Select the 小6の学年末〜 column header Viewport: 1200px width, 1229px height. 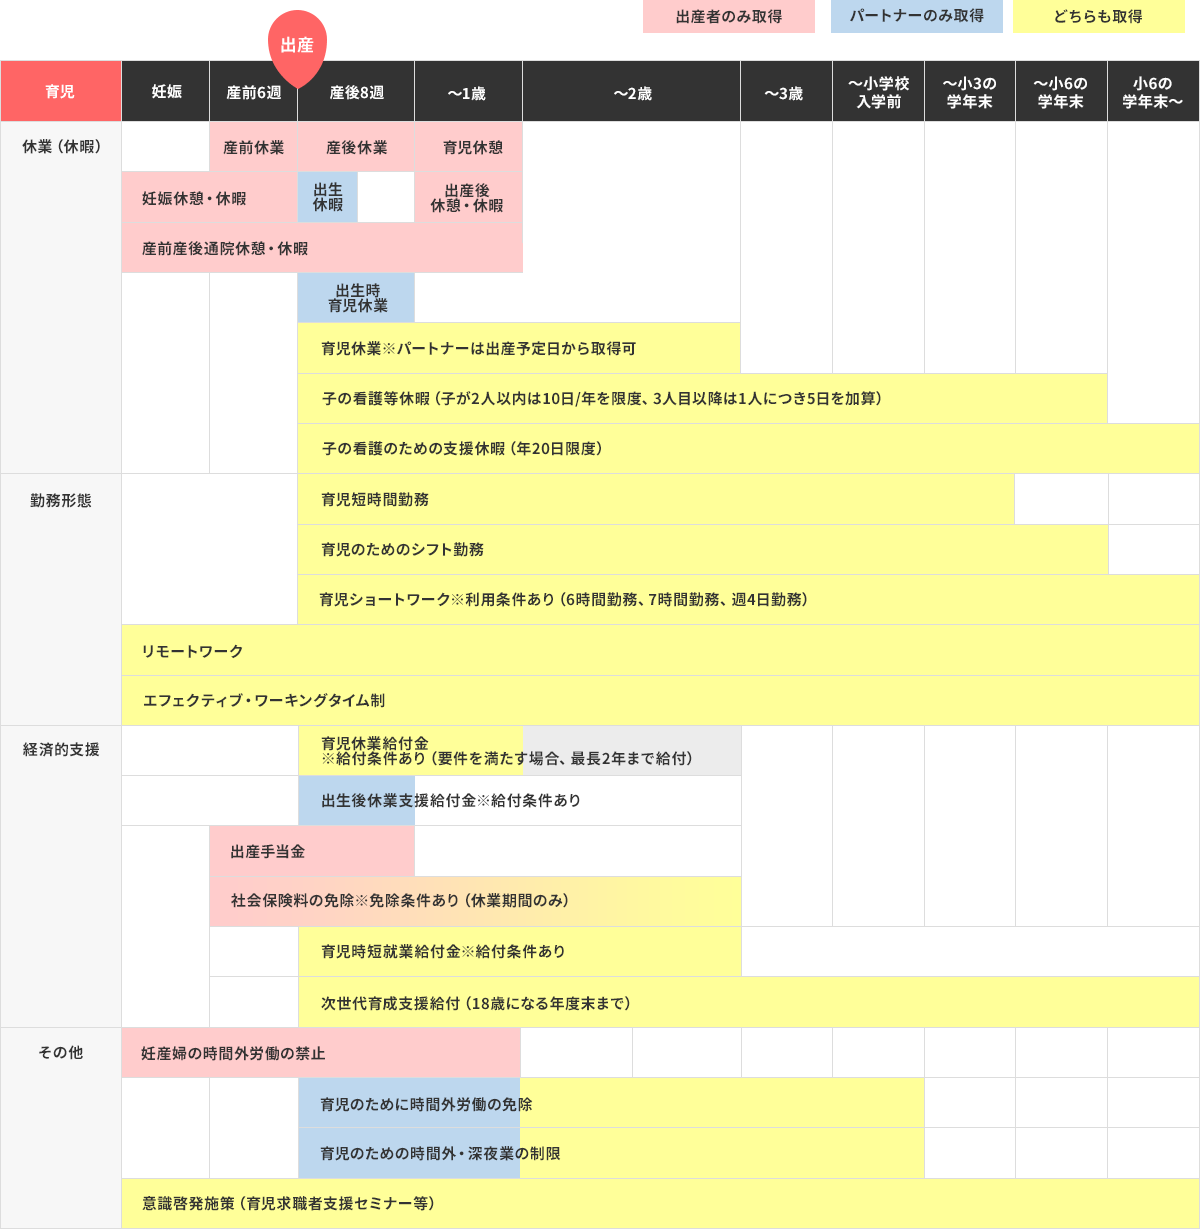coord(1152,92)
